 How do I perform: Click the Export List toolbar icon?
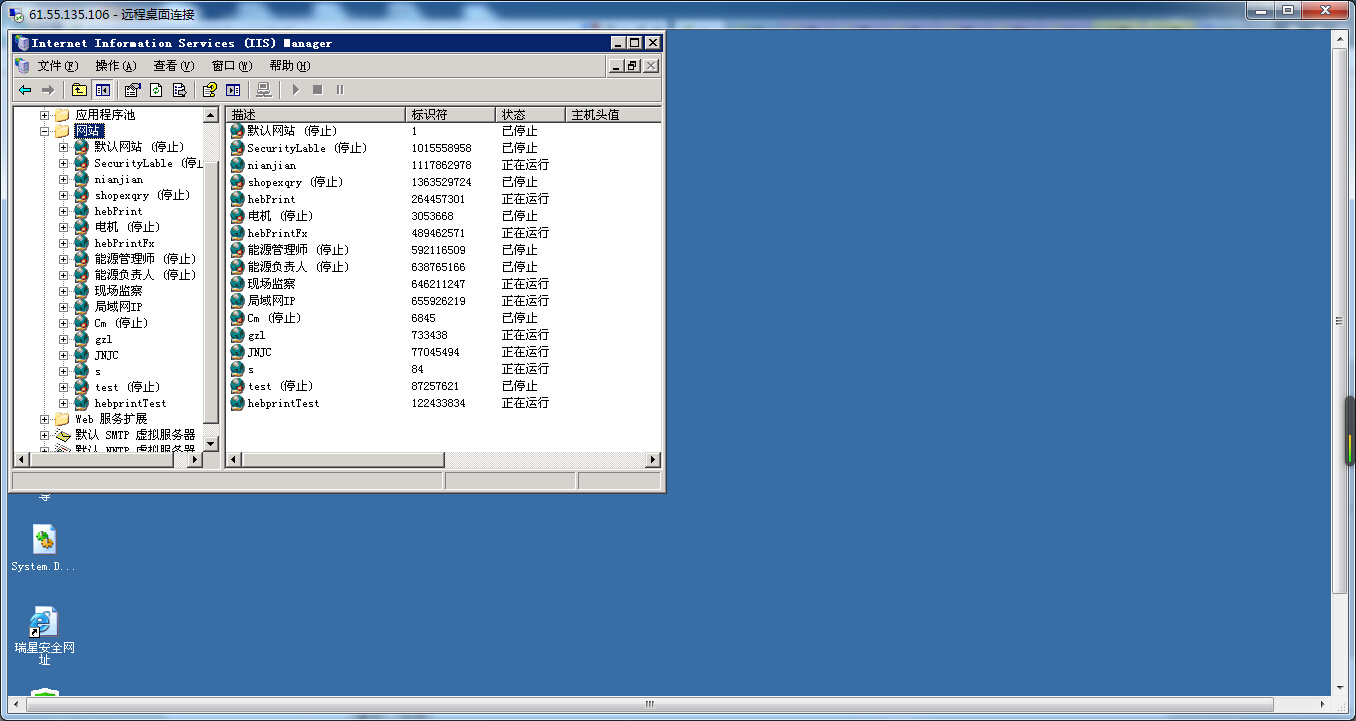click(179, 90)
